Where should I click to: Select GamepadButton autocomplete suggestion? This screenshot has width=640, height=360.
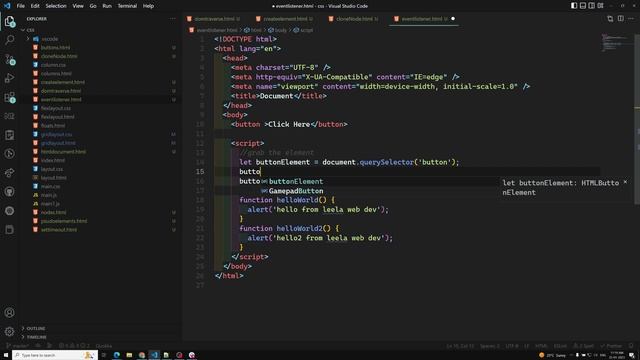pos(296,191)
